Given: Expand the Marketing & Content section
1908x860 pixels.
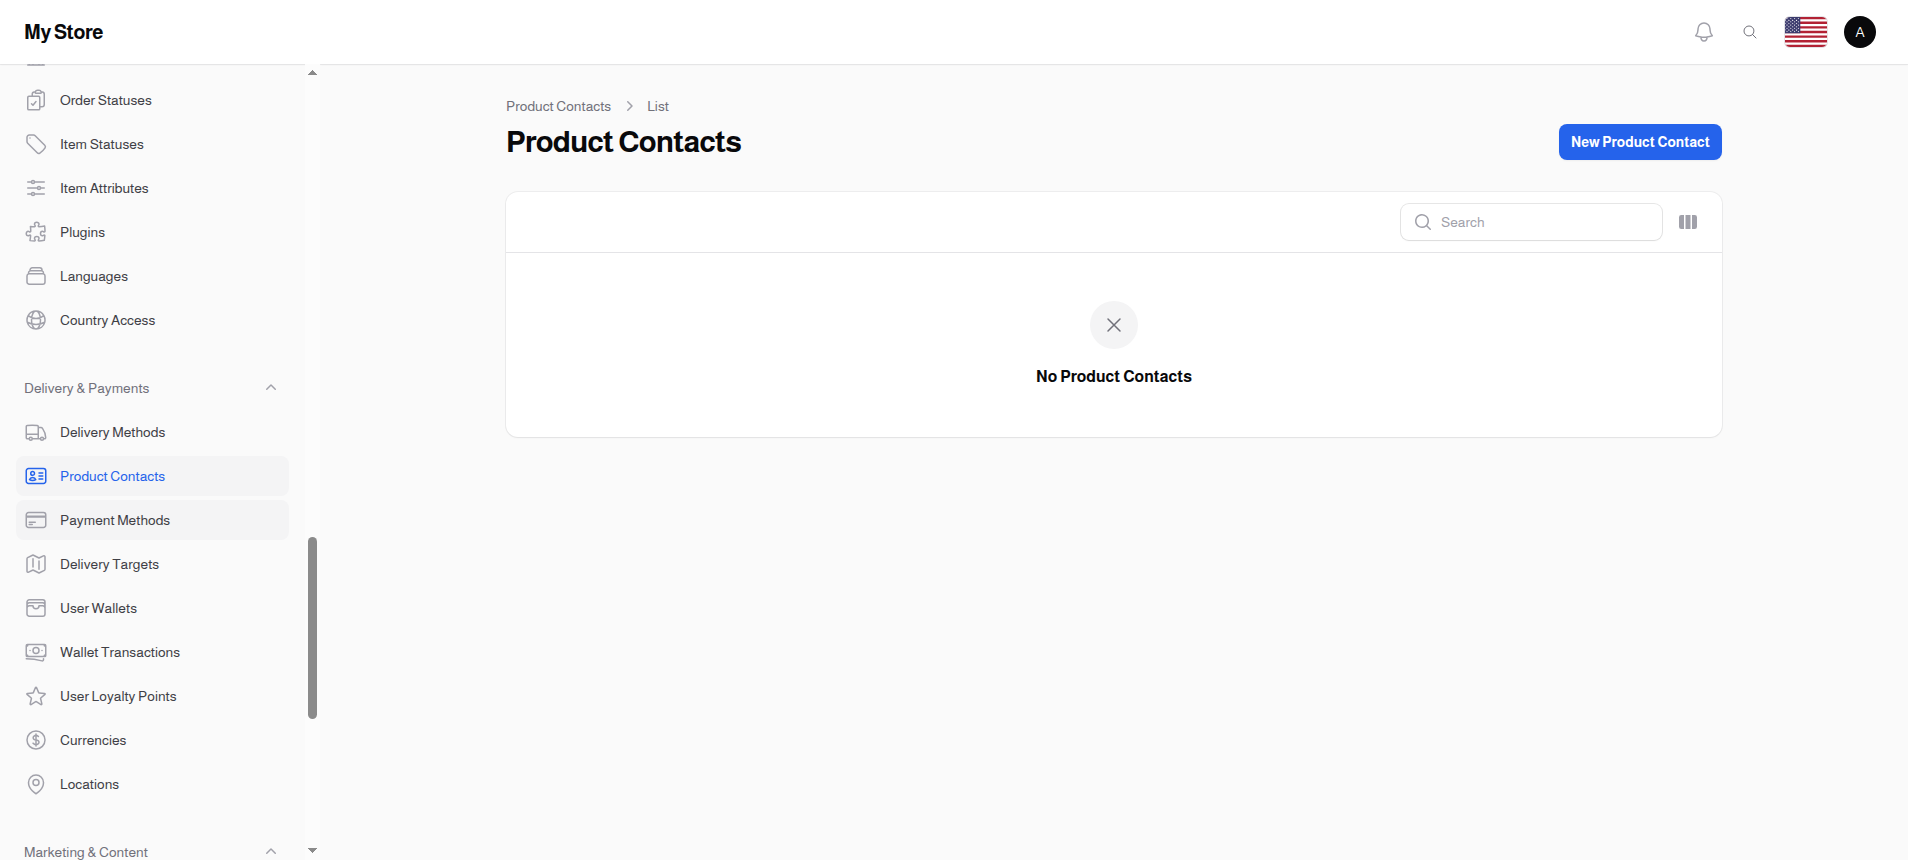Looking at the screenshot, I should click(270, 851).
